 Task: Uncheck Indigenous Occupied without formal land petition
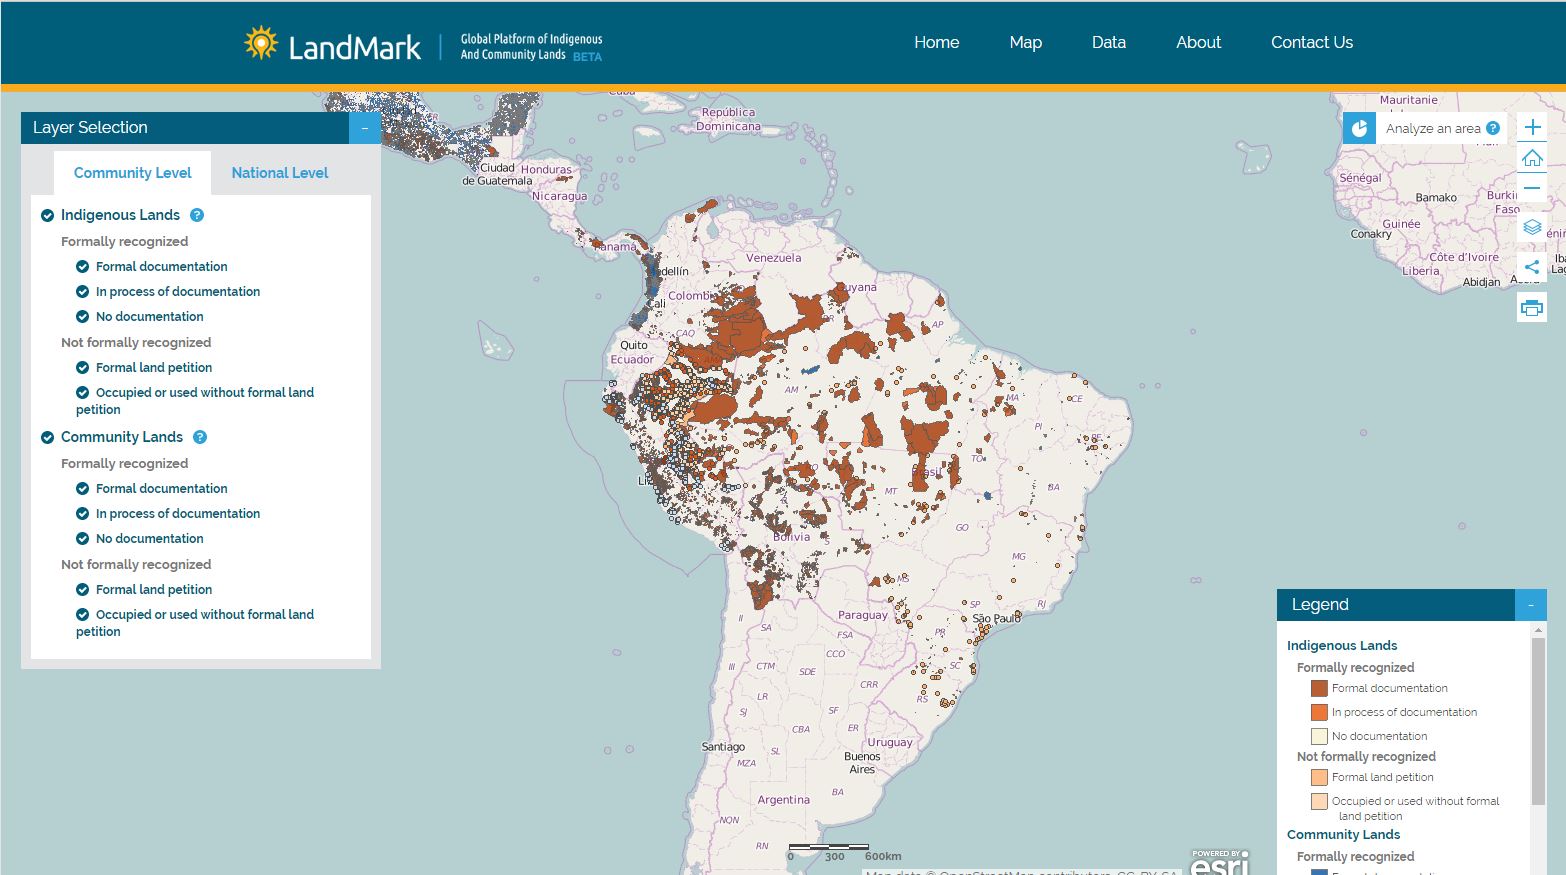83,392
